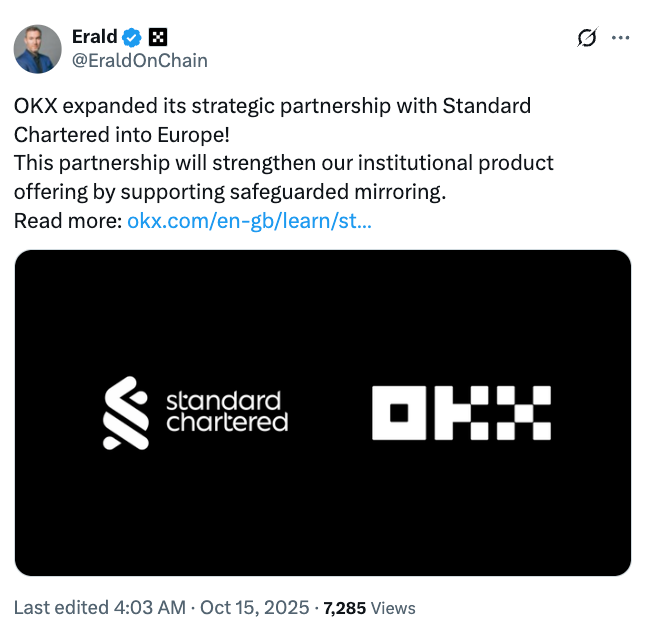Follow the okx.com/en-gb/learn link
This screenshot has width=650, height=636.
249,220
